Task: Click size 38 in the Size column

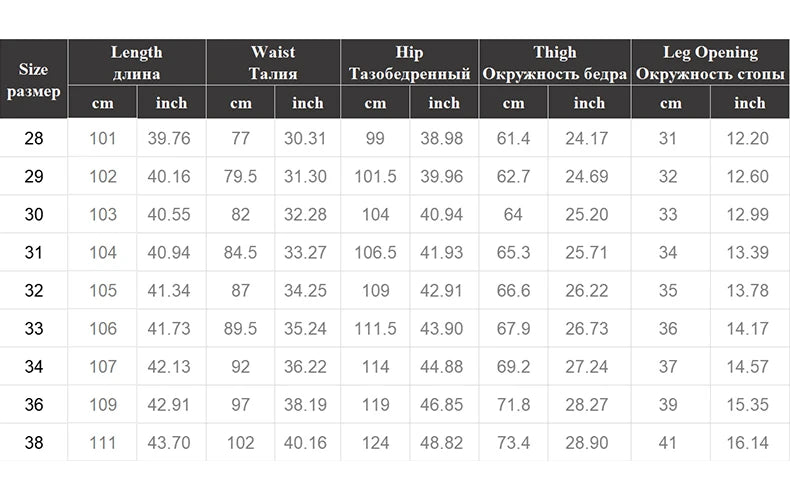Action: click(x=34, y=442)
